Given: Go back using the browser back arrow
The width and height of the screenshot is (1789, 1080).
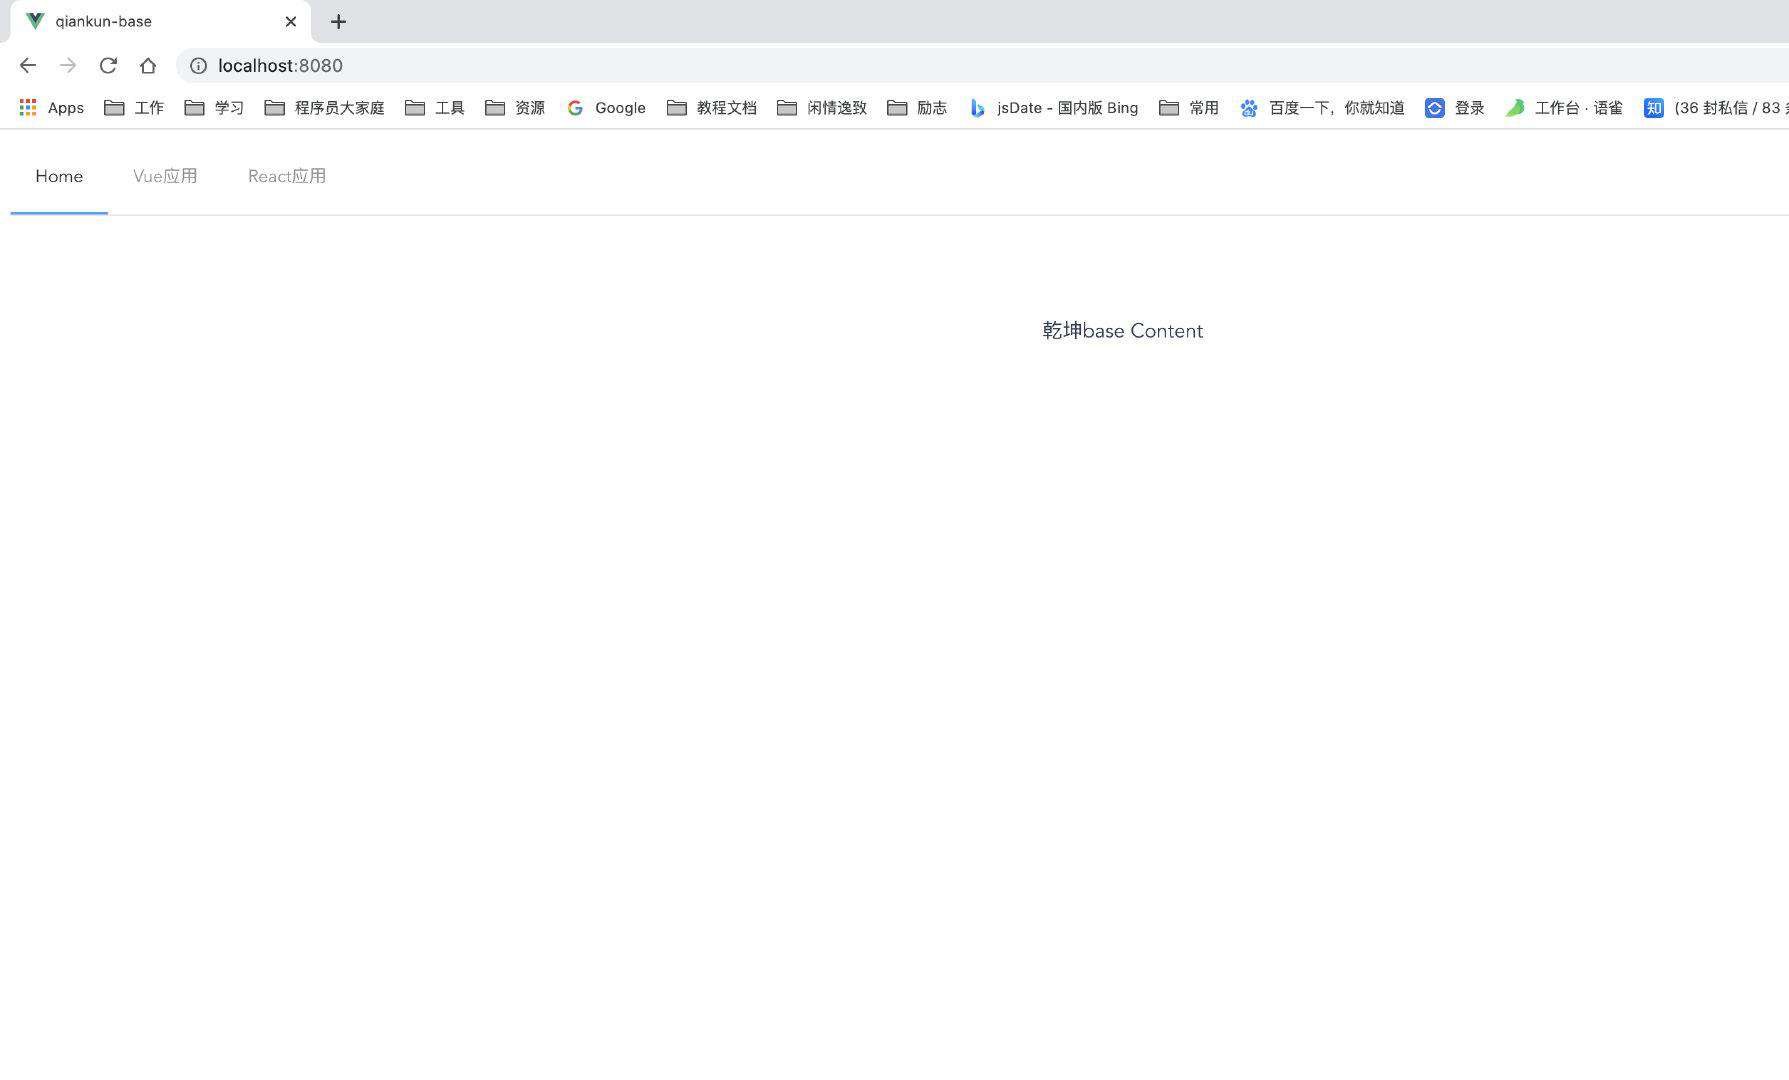Looking at the screenshot, I should (x=28, y=65).
